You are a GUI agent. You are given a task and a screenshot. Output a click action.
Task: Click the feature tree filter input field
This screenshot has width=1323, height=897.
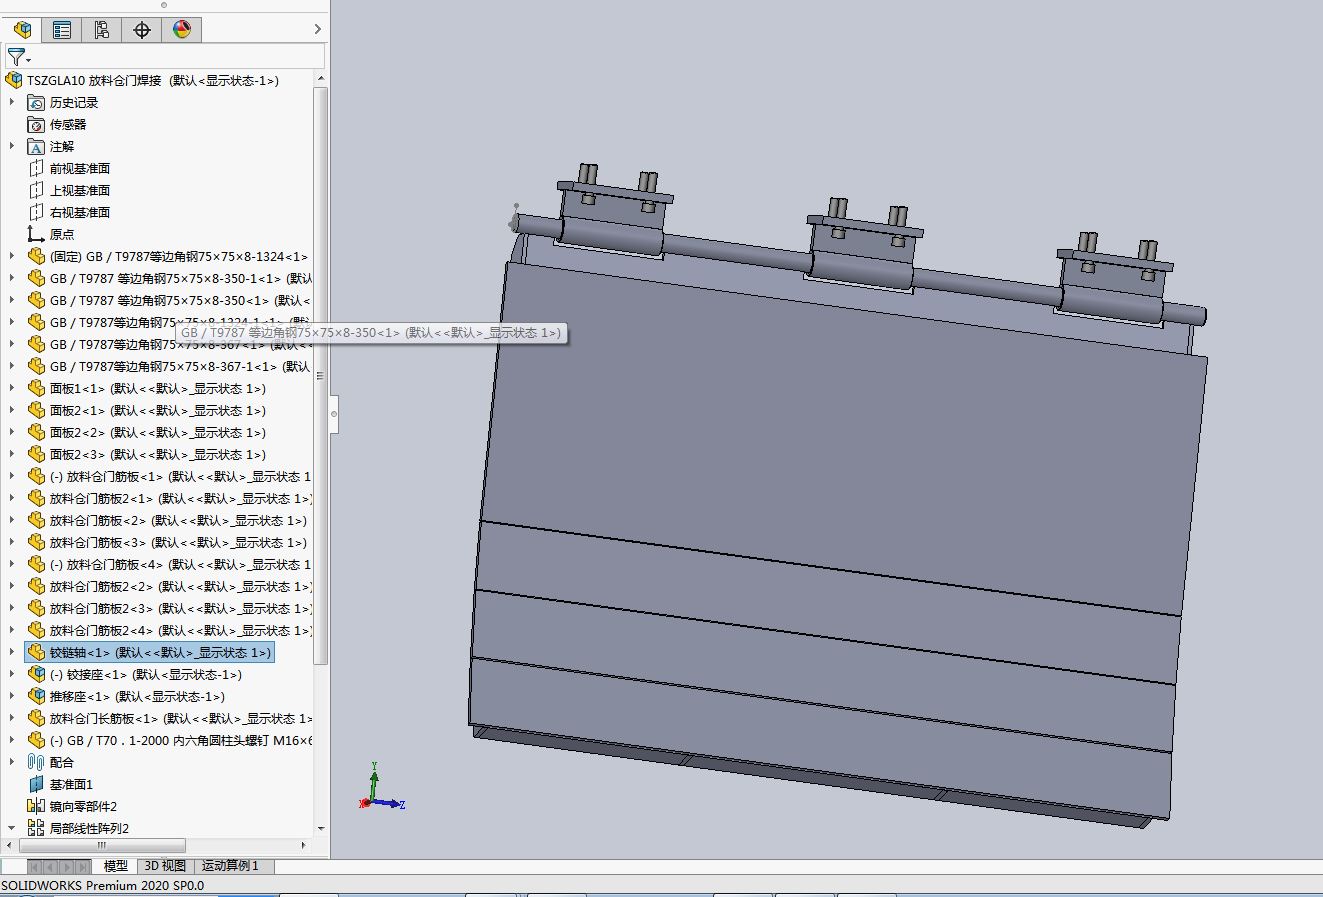click(180, 57)
